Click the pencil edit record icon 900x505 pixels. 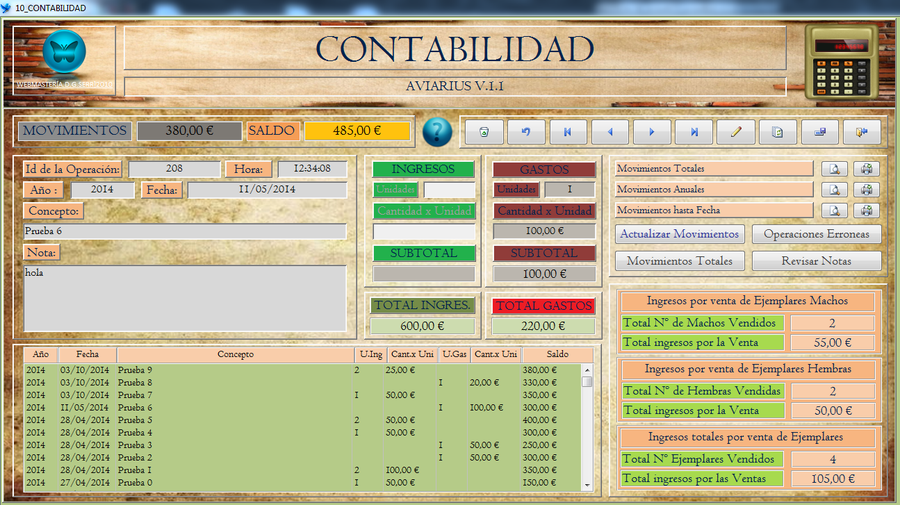click(736, 131)
